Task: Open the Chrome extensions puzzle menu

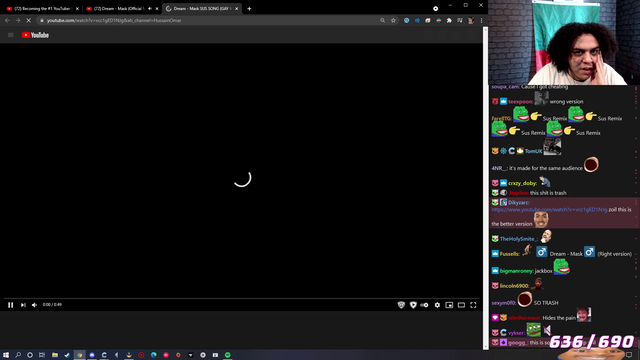Action: (x=449, y=20)
